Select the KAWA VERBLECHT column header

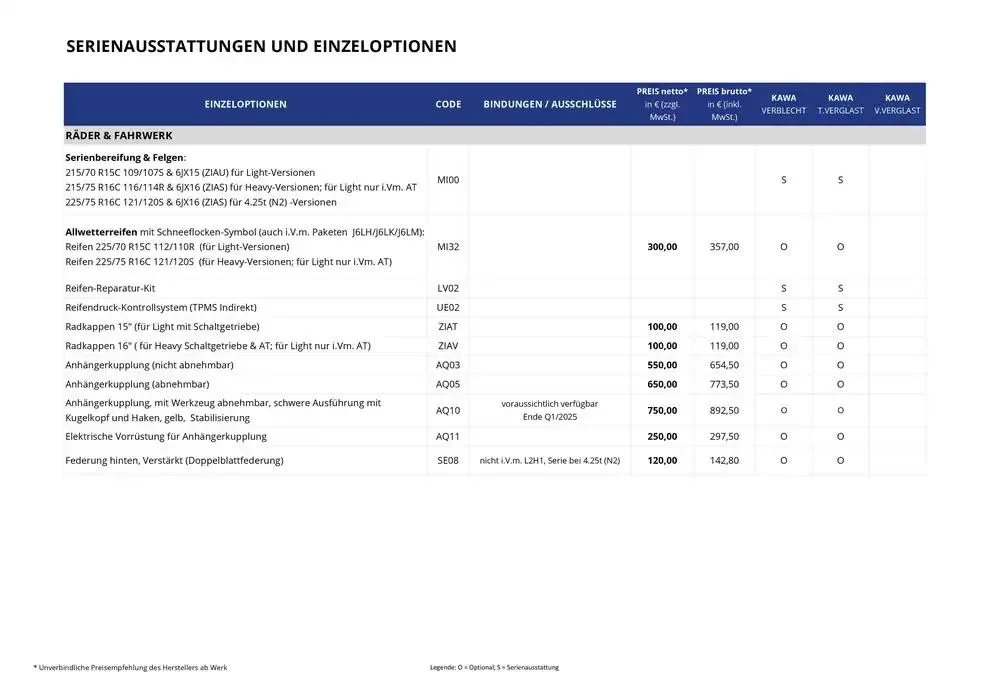[x=783, y=103]
